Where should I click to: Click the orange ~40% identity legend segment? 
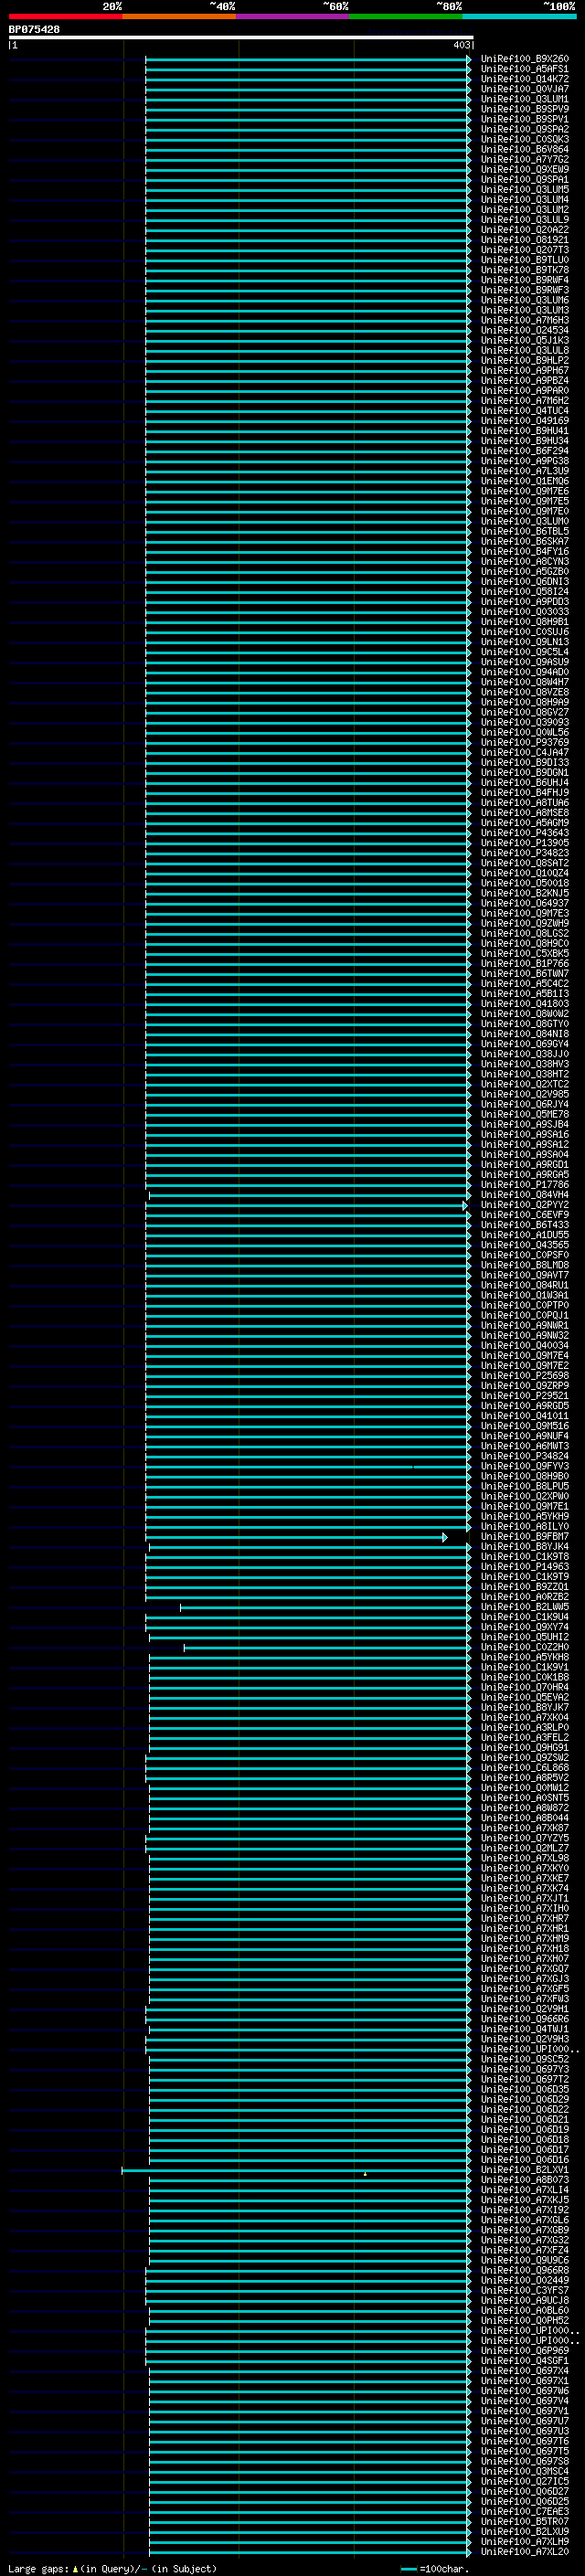pyautogui.click(x=179, y=16)
